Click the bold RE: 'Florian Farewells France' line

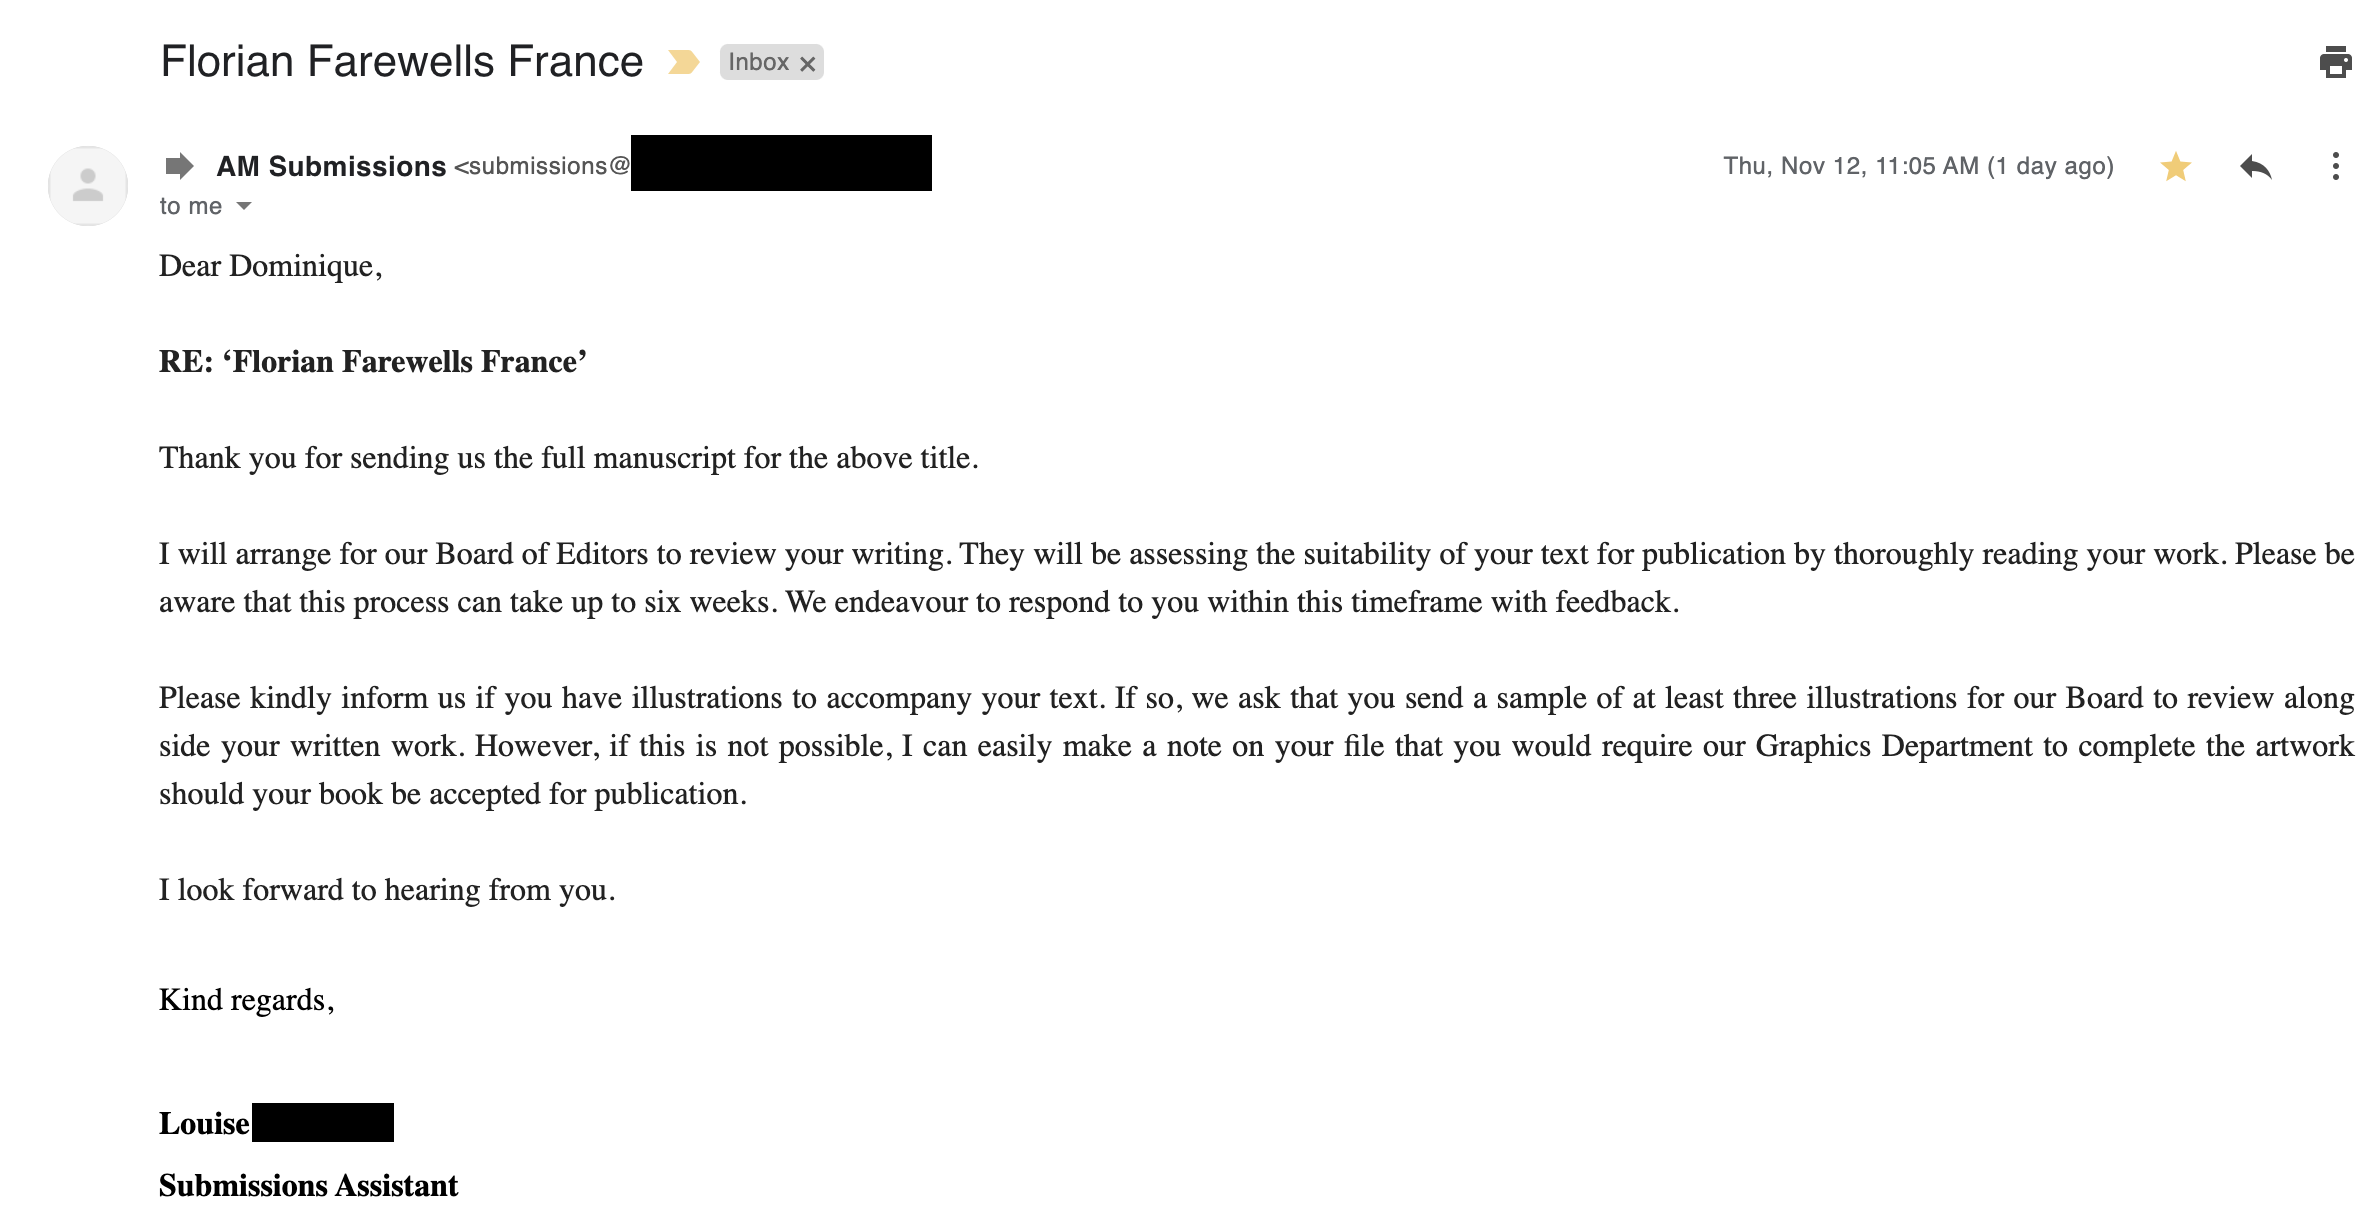[x=372, y=361]
